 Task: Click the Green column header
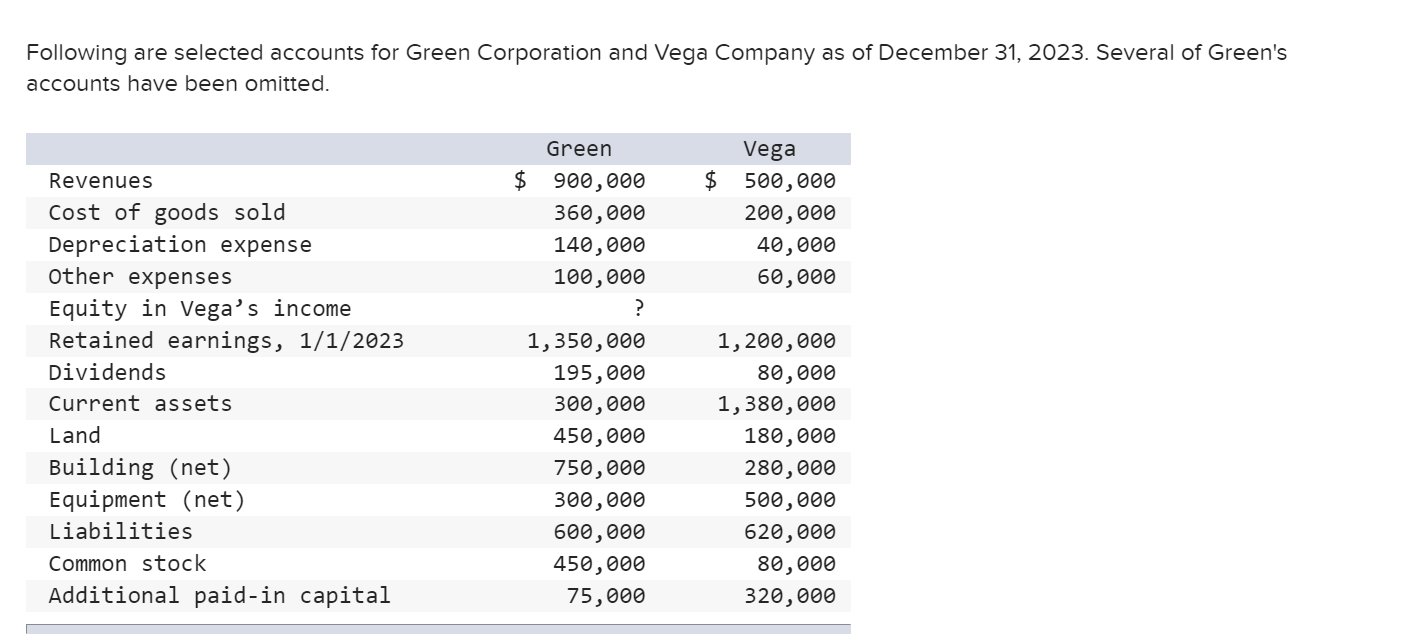(578, 149)
